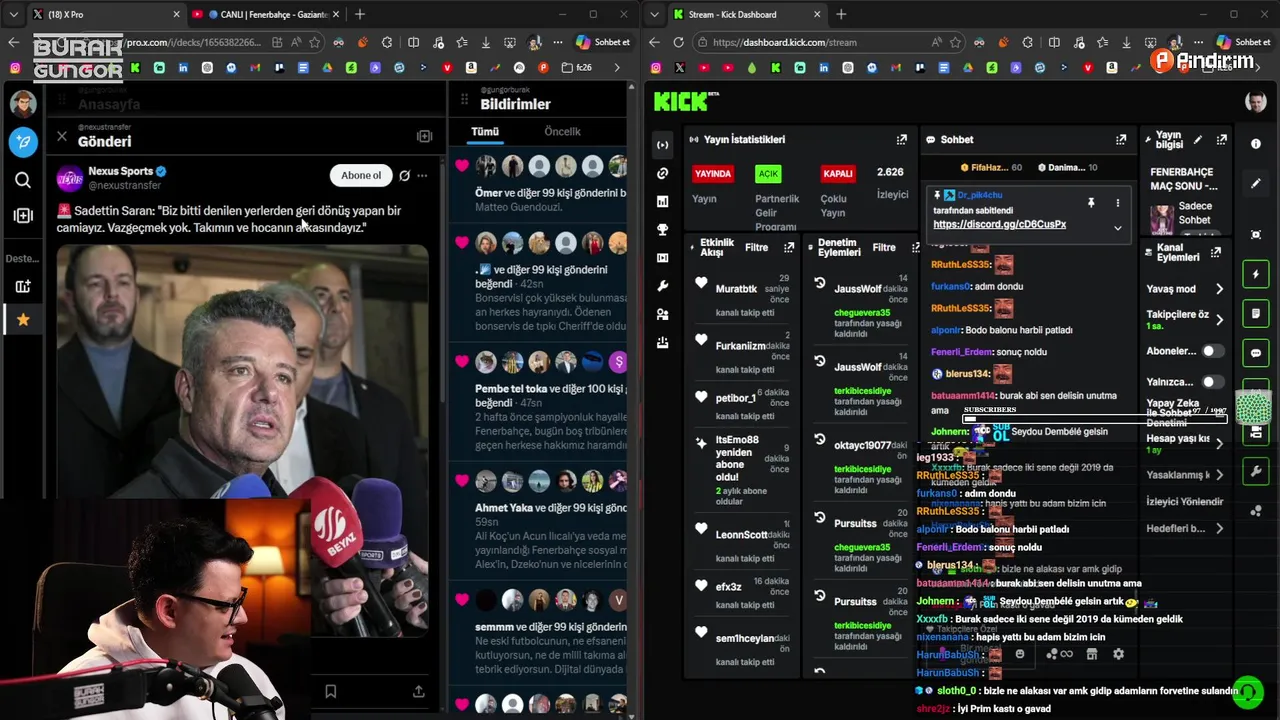The image size is (1280, 720).
Task: Open the Grok icon beside Abone ol
Action: pos(404,175)
